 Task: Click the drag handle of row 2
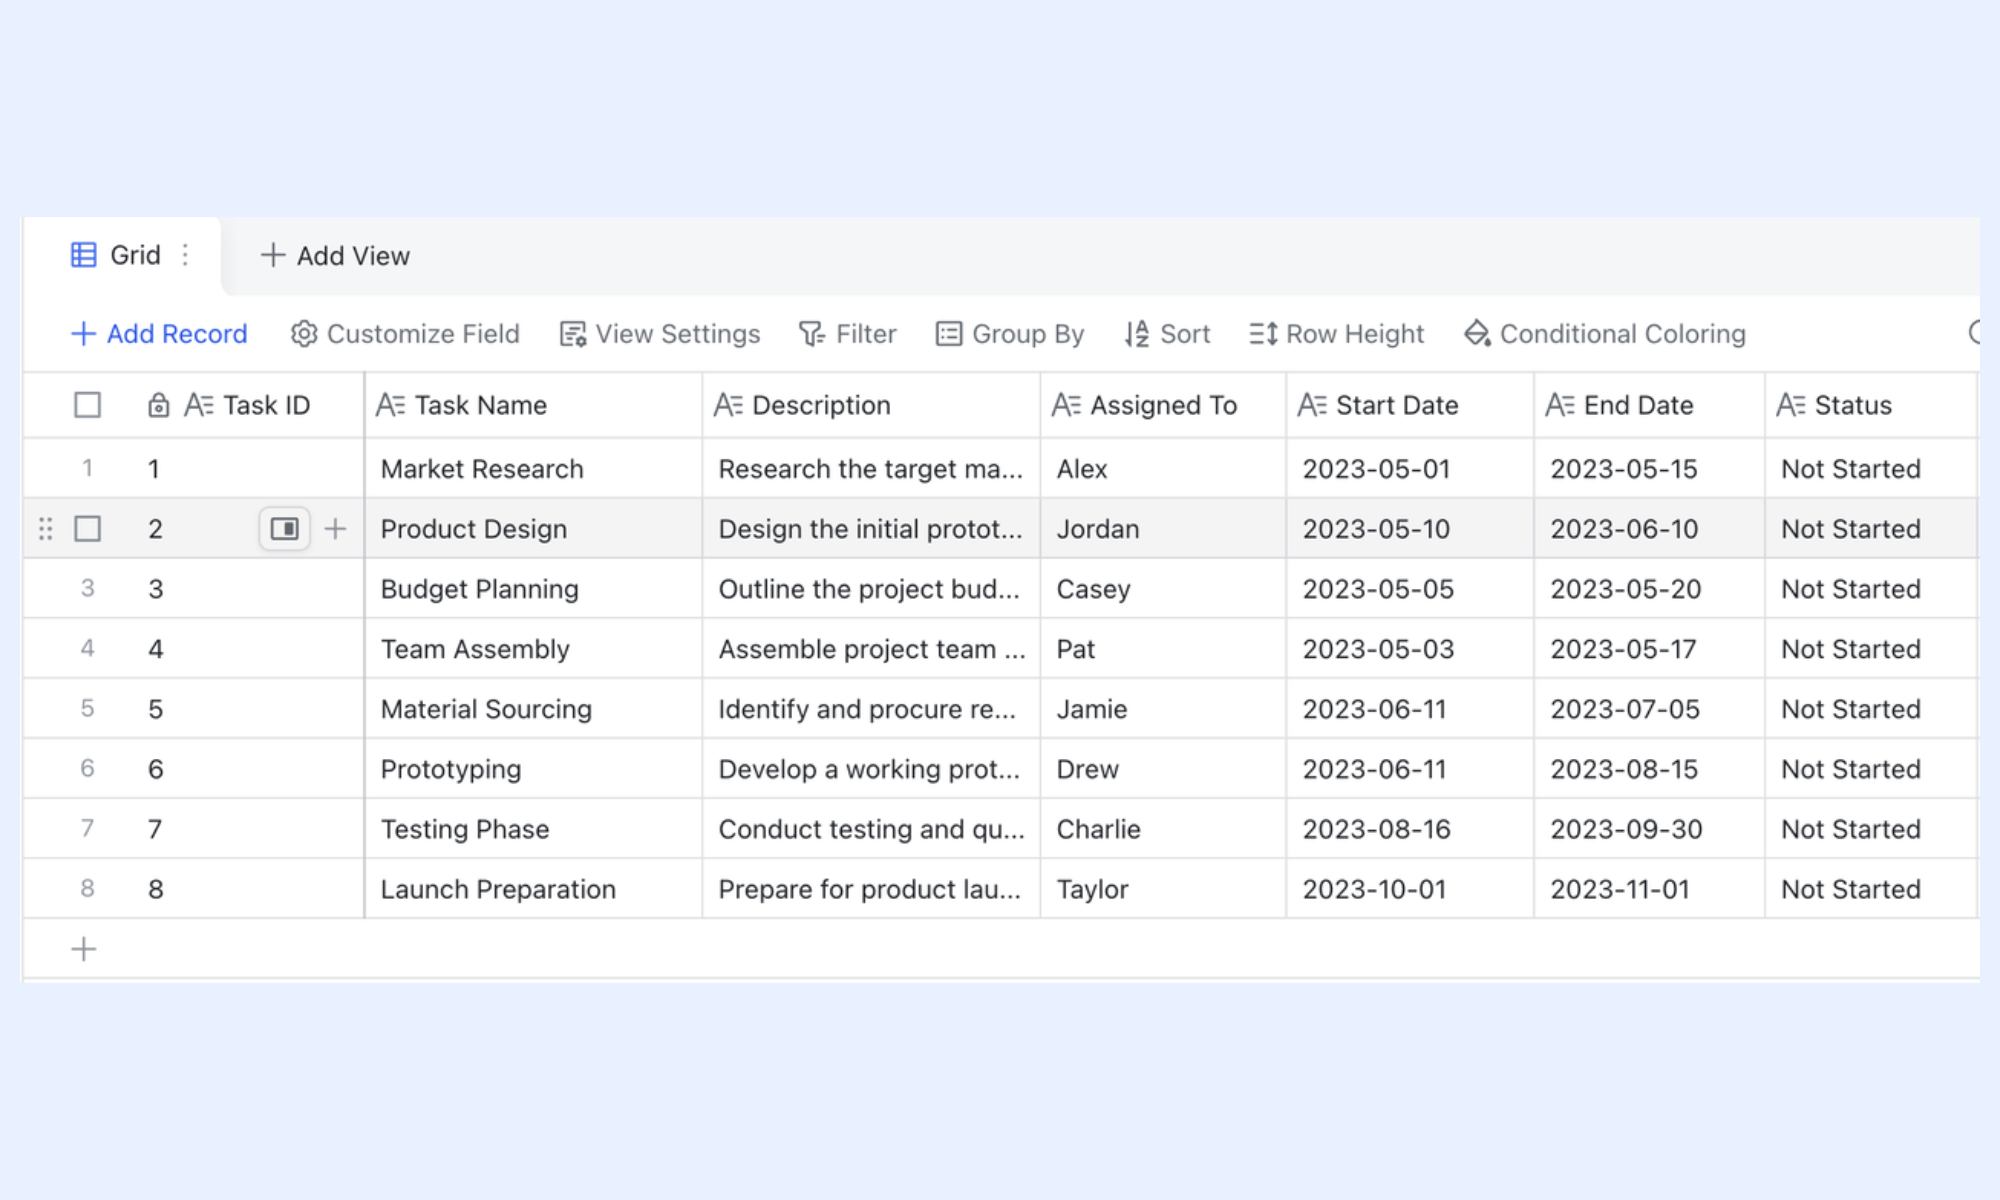click(x=45, y=529)
